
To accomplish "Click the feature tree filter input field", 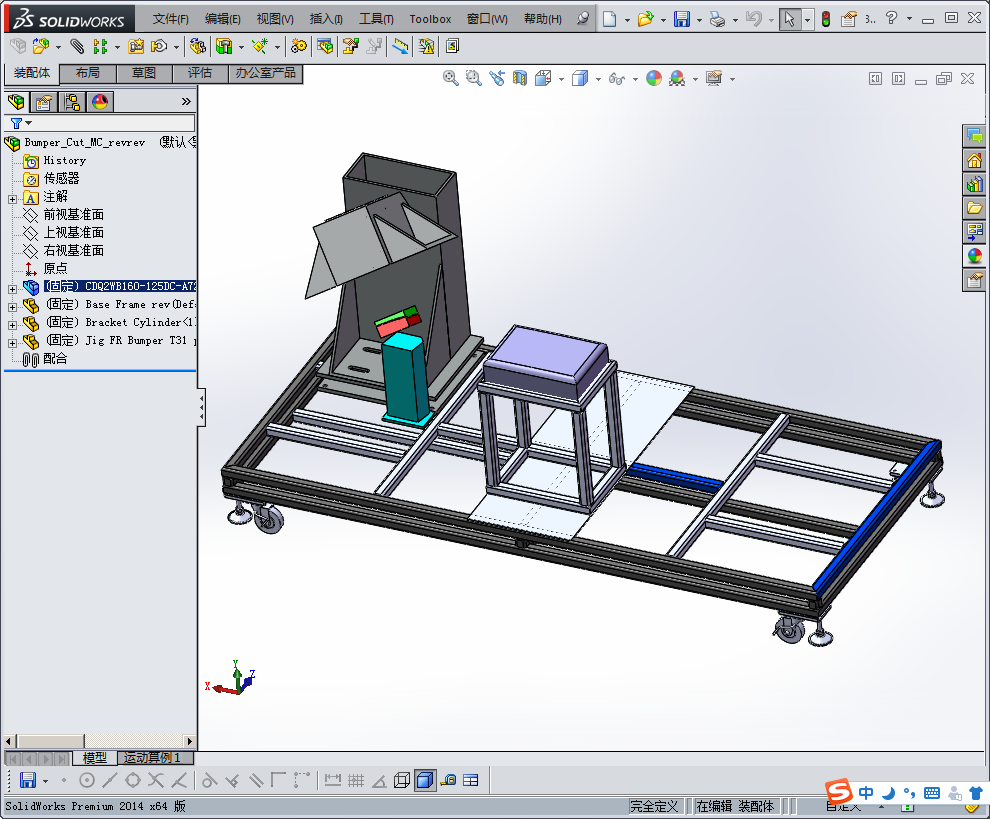I will click(x=110, y=123).
